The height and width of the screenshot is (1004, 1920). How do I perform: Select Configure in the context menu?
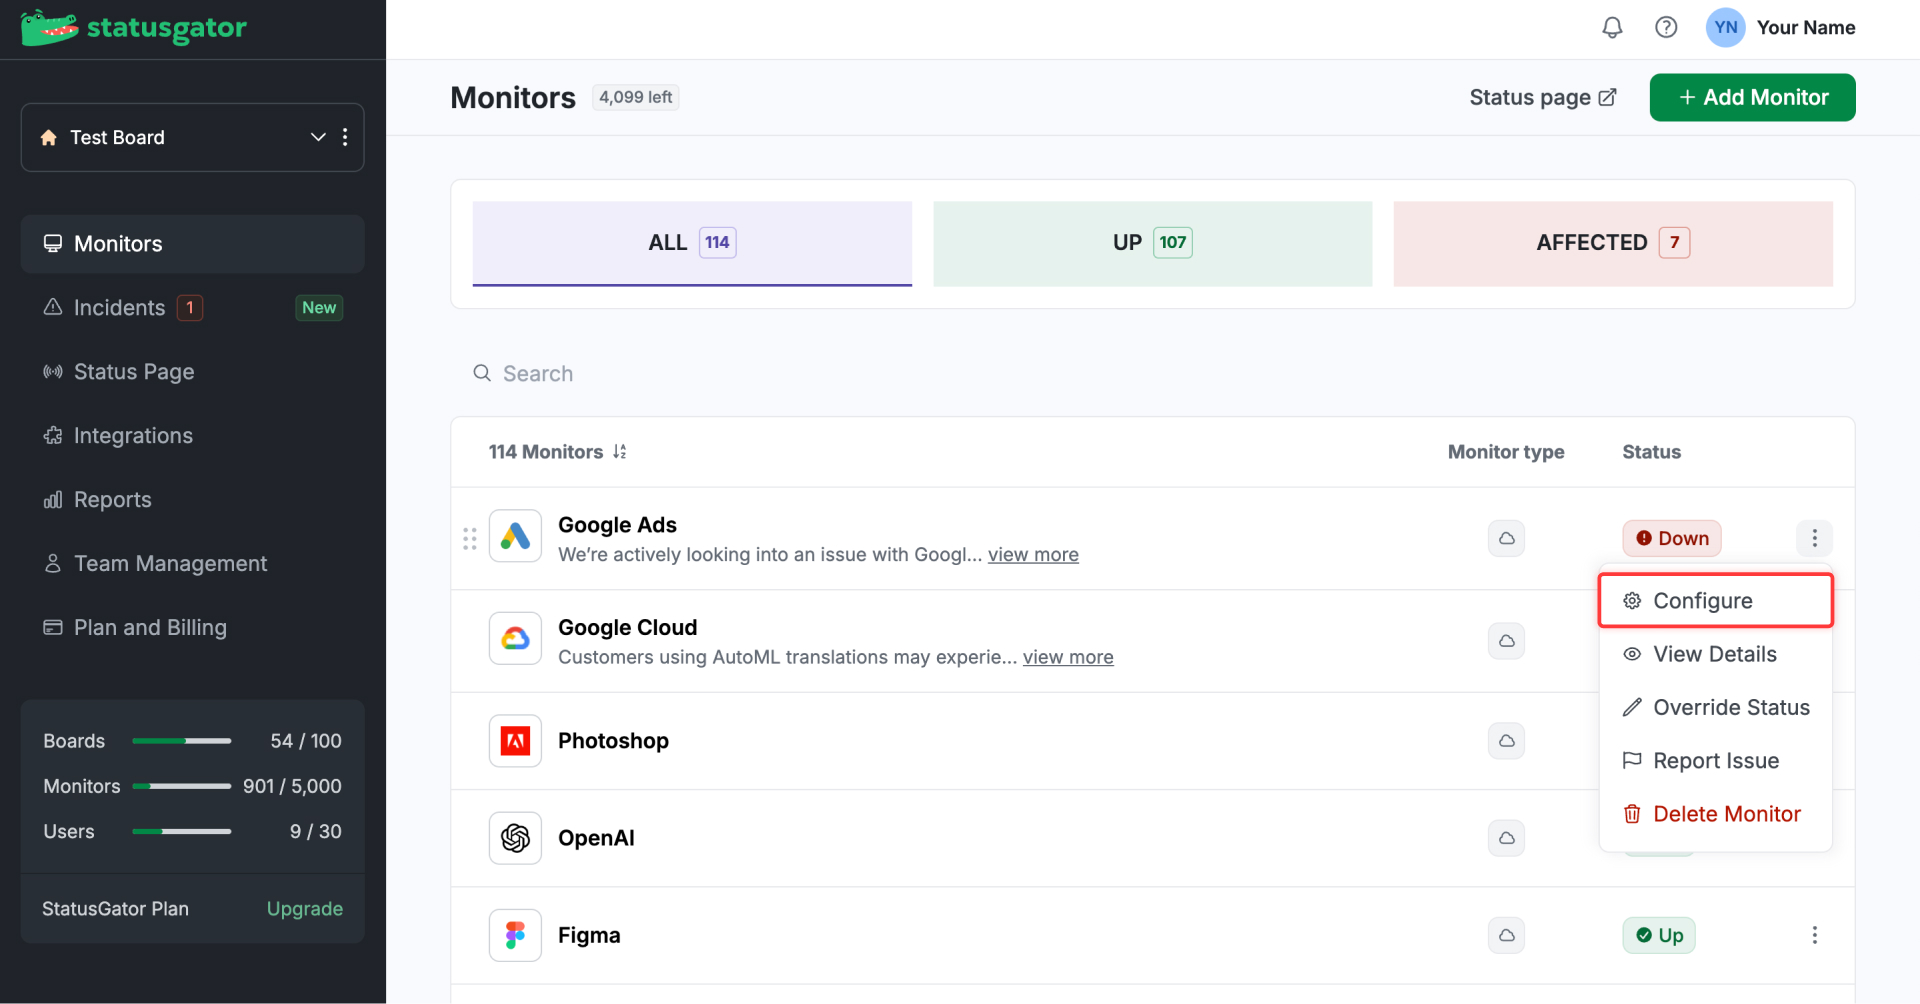tap(1715, 601)
